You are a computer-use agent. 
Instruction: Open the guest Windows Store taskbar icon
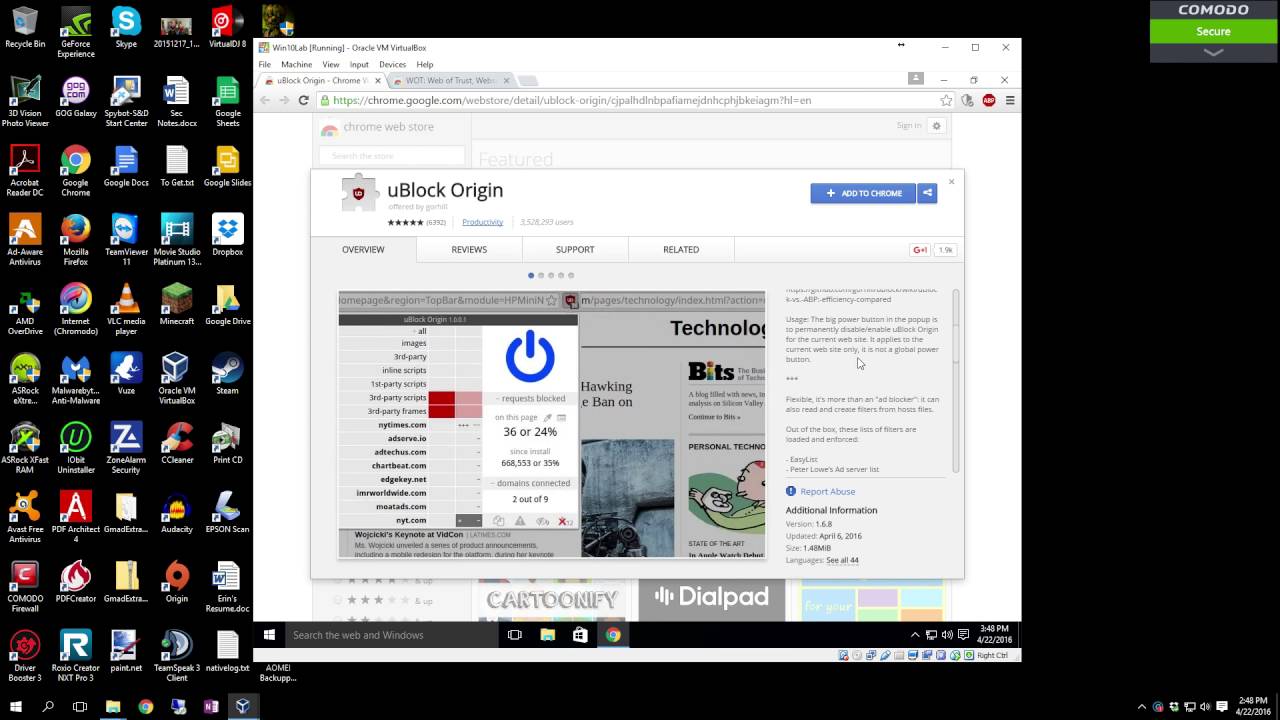[x=580, y=634]
